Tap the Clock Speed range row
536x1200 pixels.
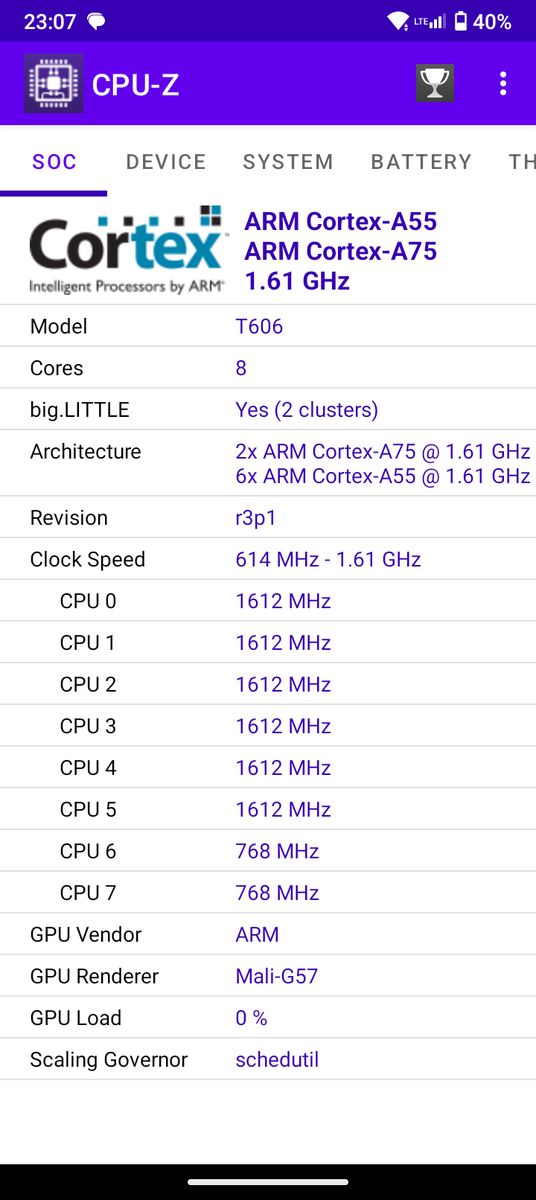pyautogui.click(x=268, y=559)
